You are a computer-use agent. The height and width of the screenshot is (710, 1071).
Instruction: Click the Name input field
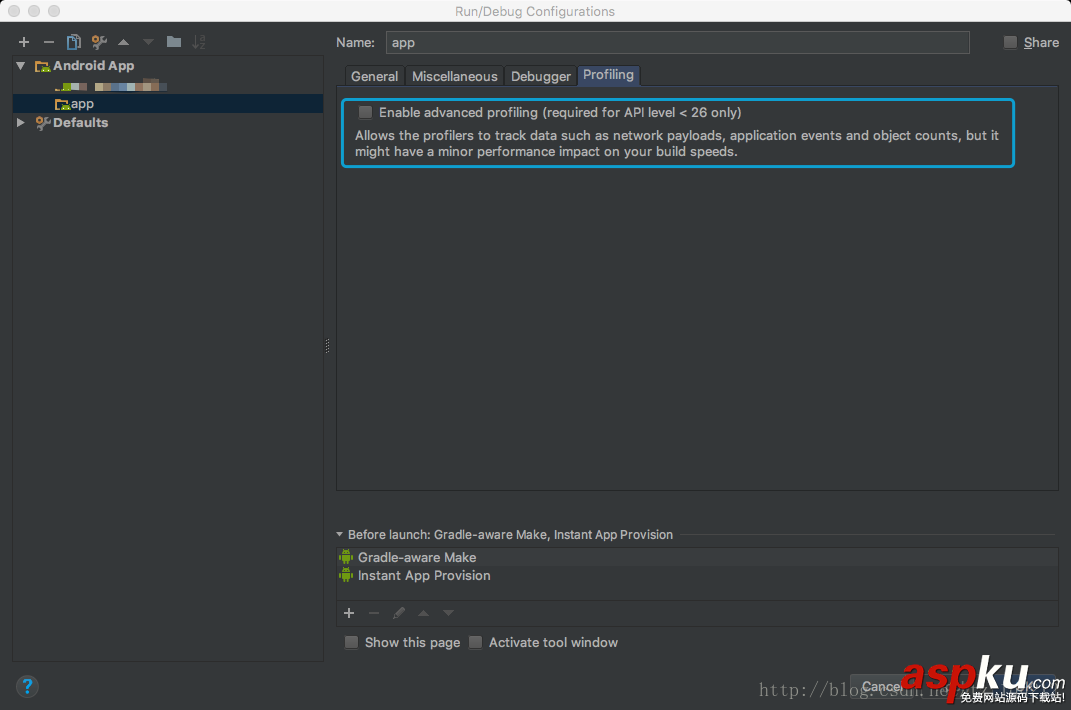coord(677,42)
